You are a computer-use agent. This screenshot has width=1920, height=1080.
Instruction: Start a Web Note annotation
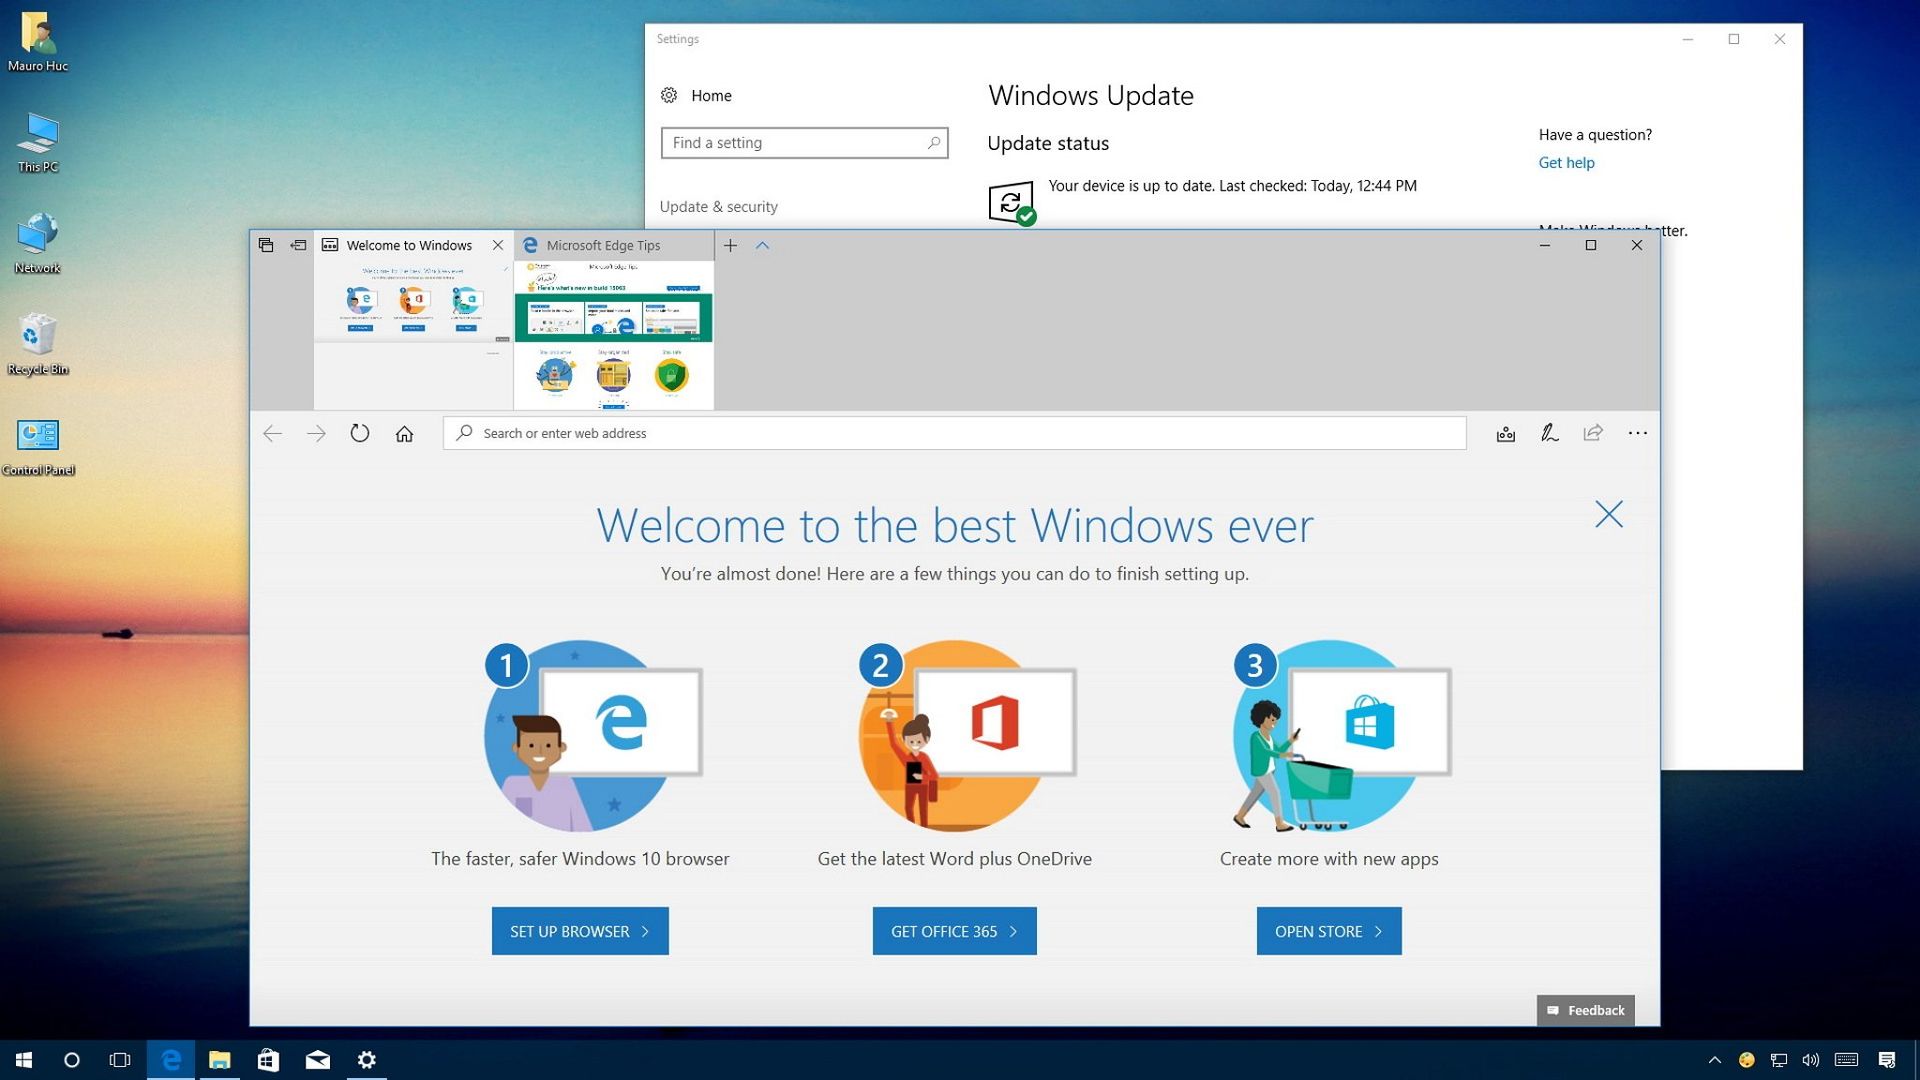coord(1549,433)
